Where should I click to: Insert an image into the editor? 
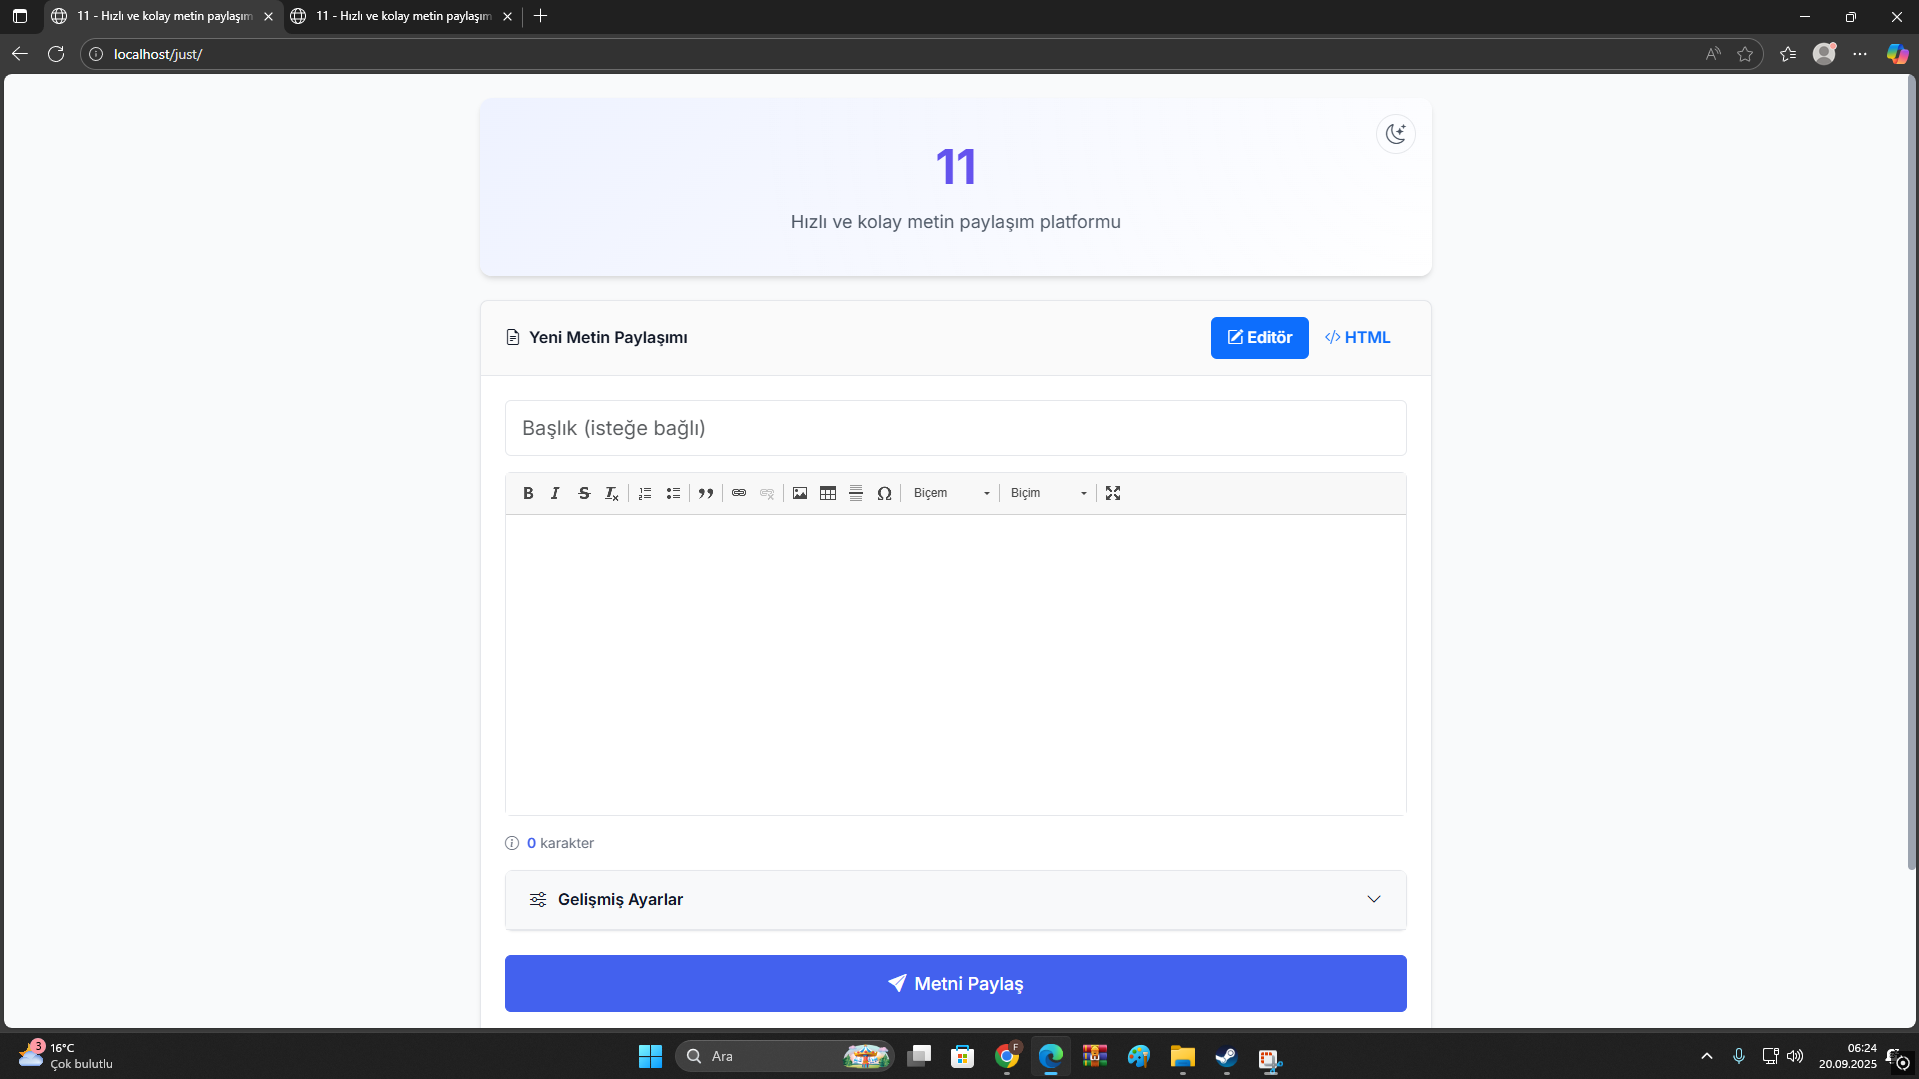coord(800,493)
